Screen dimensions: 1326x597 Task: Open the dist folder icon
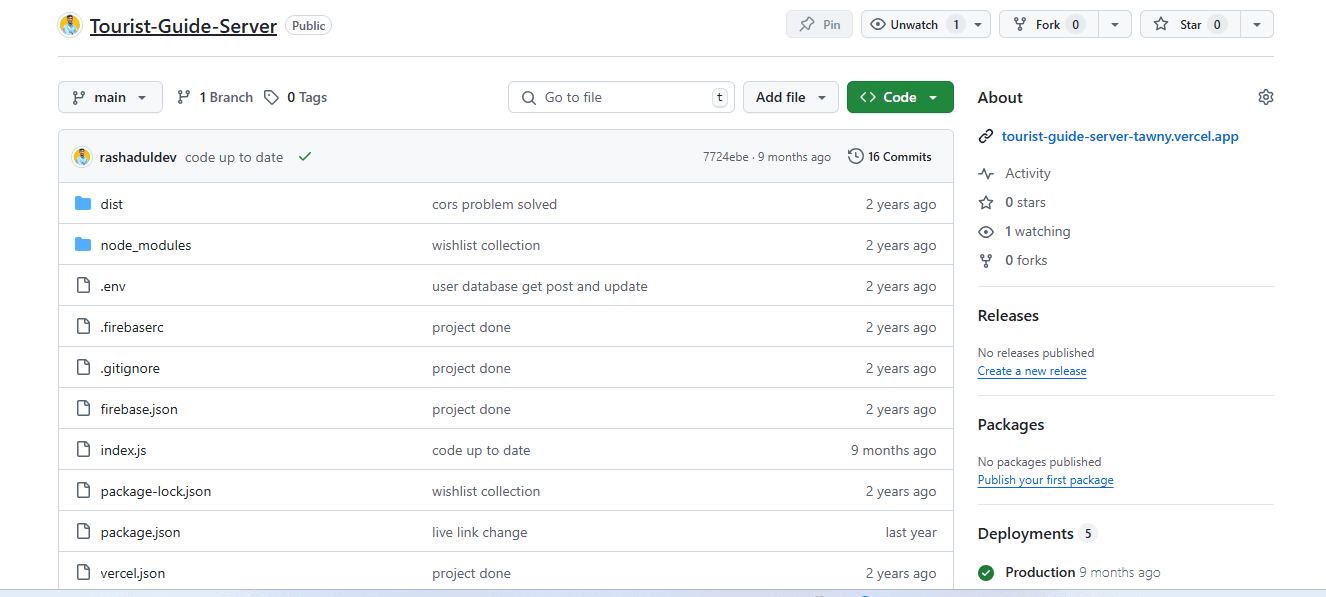click(83, 204)
